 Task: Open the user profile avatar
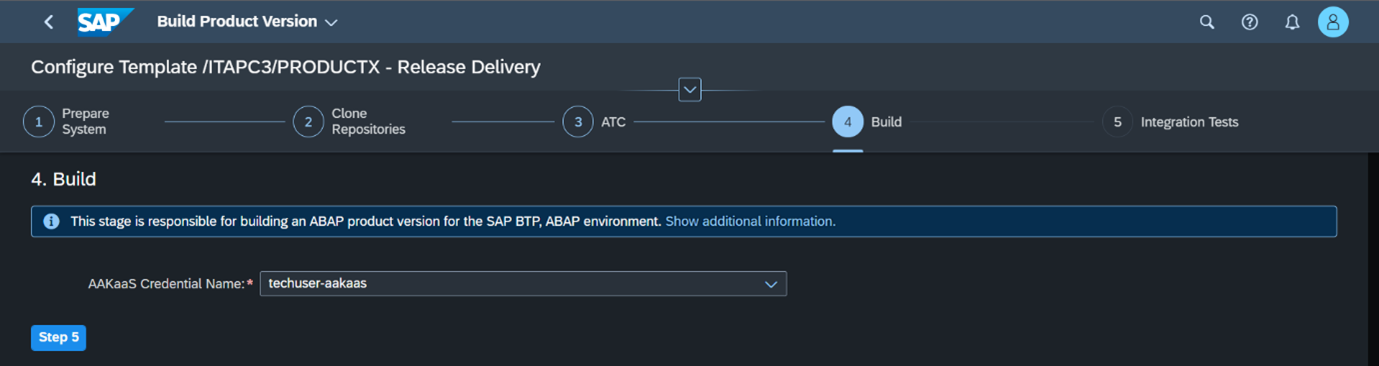coord(1333,22)
